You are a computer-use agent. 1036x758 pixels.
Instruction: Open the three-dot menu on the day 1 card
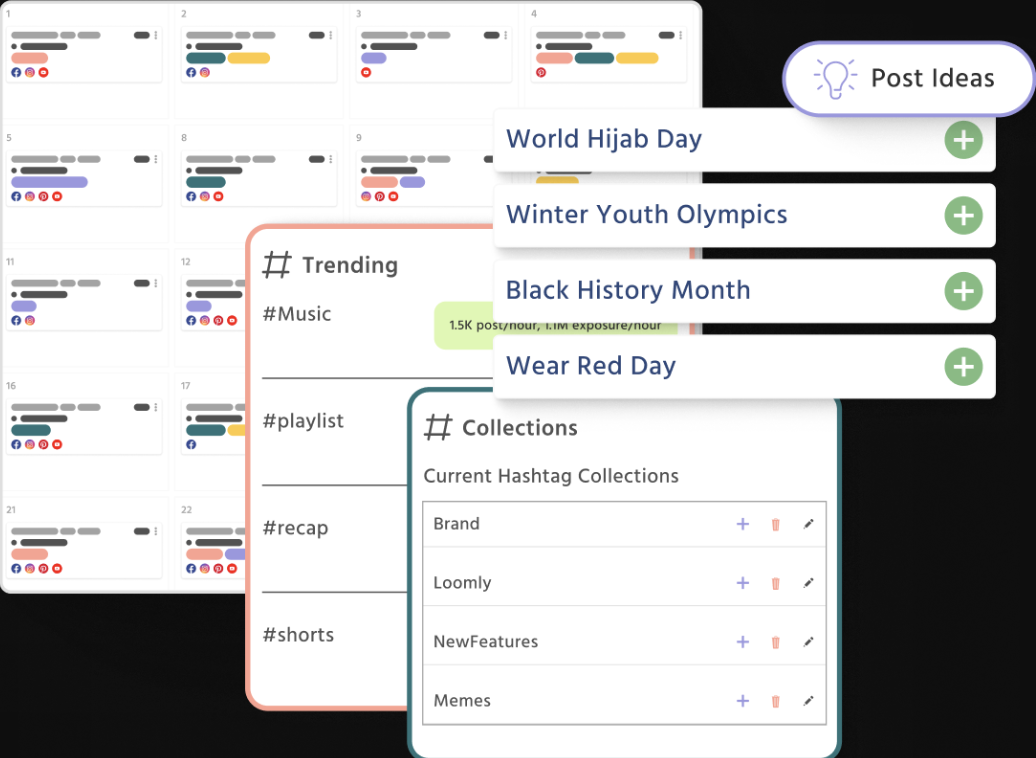(x=156, y=35)
